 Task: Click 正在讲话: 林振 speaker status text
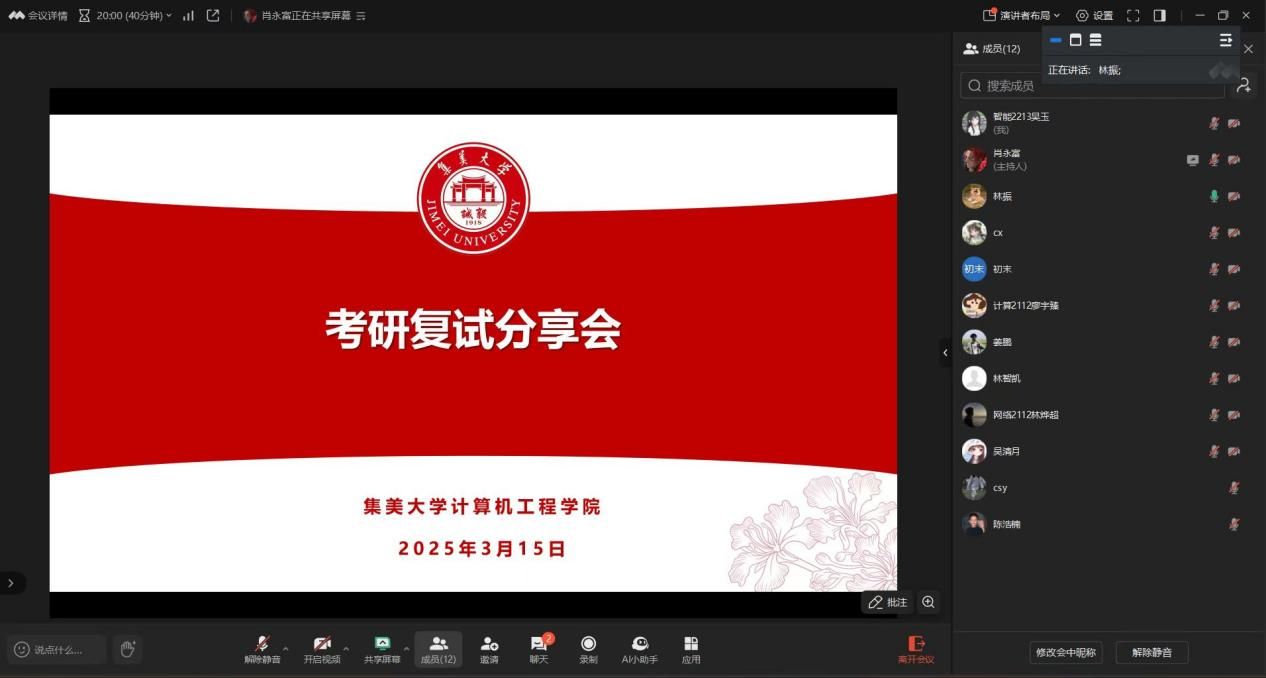[1084, 70]
